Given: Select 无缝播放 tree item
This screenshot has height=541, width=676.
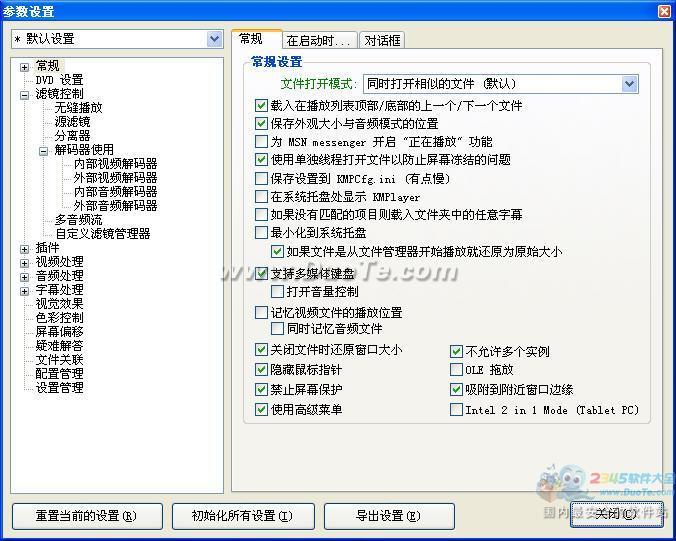Looking at the screenshot, I should click(x=78, y=108).
